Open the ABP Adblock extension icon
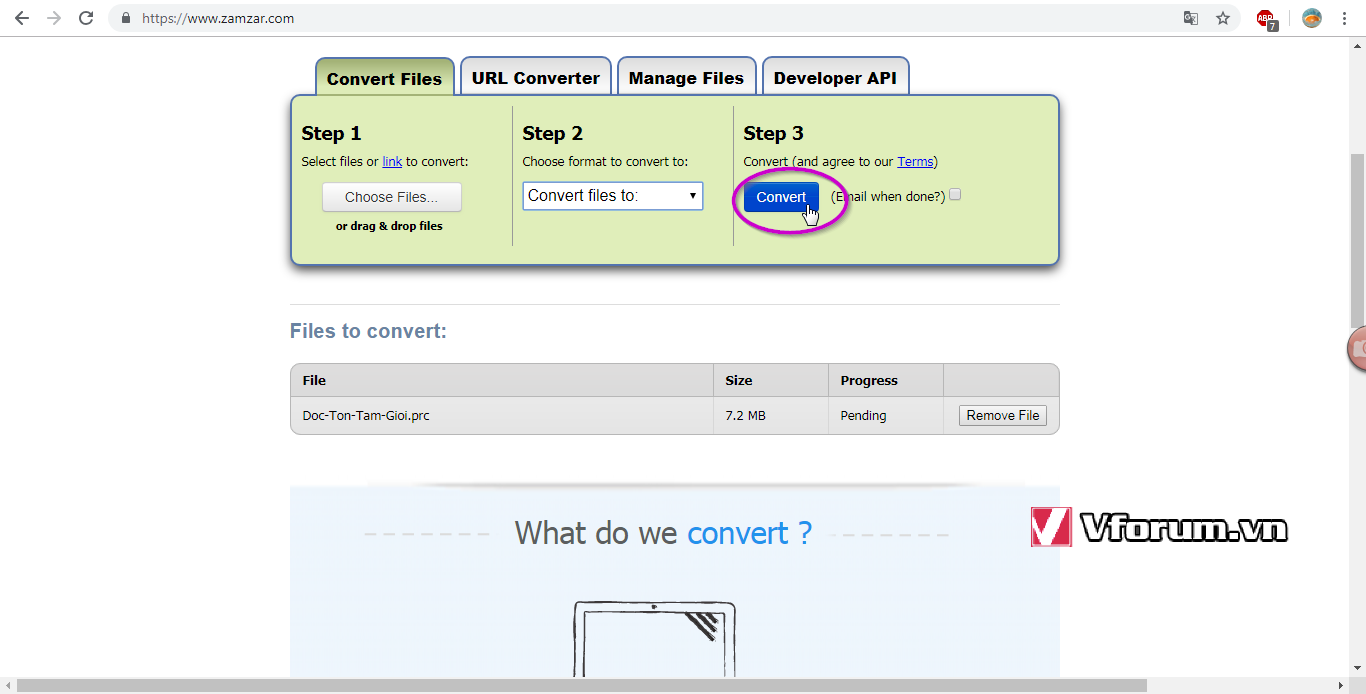 [x=1267, y=19]
